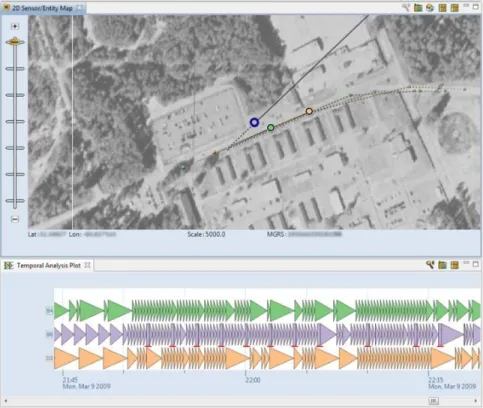Zoom in with the map plus button

pos(15,26)
